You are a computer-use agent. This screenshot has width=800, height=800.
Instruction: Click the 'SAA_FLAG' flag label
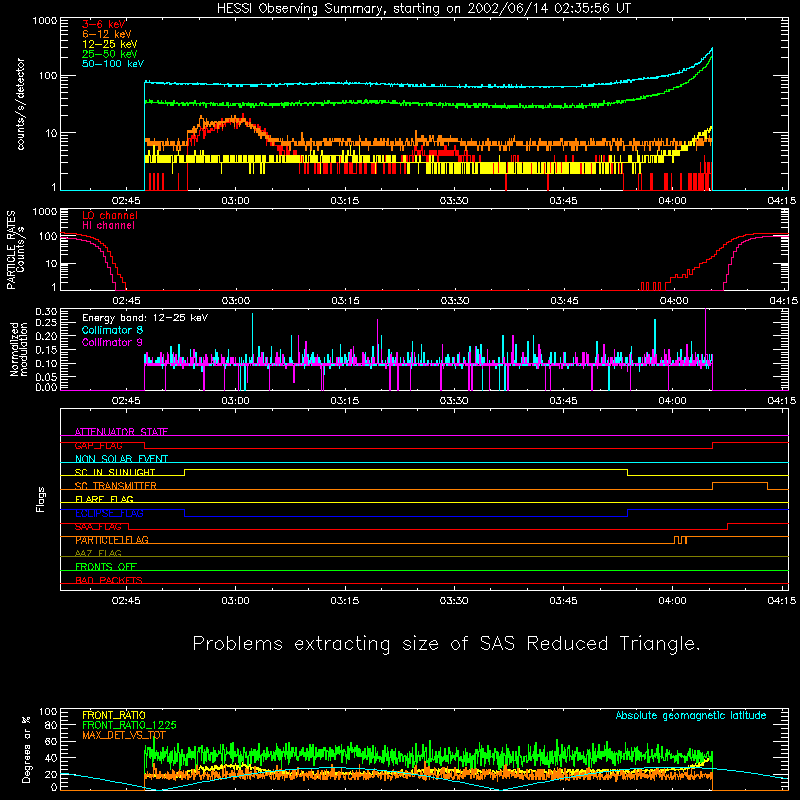coord(98,527)
